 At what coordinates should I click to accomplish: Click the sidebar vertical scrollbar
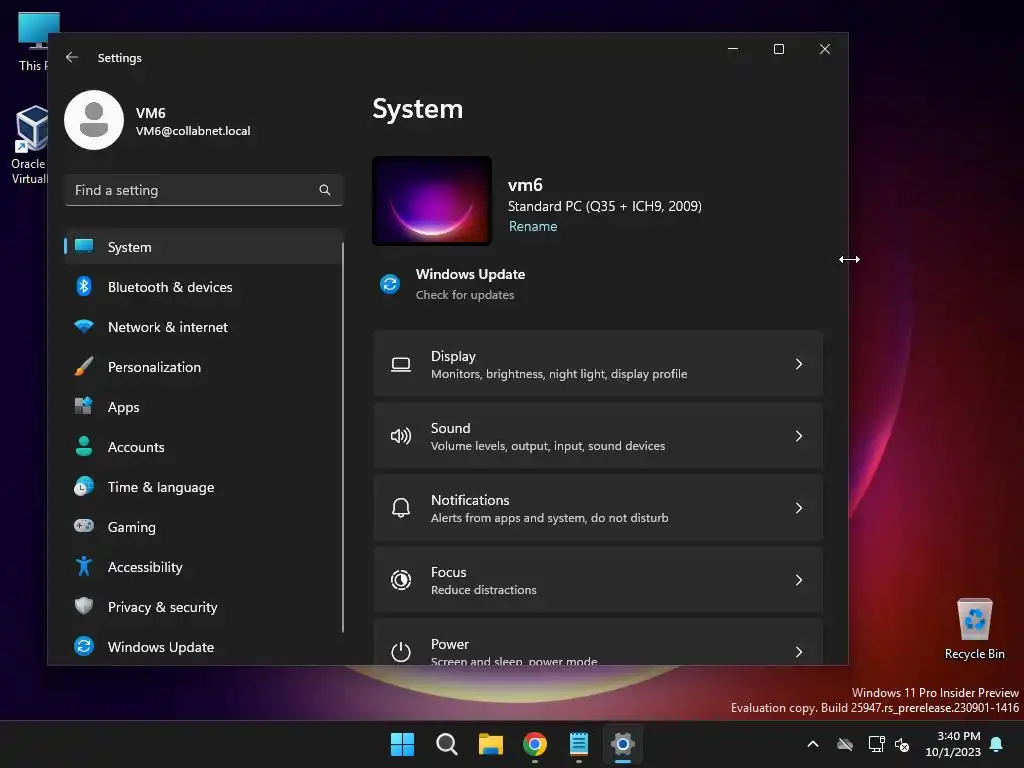pyautogui.click(x=343, y=436)
